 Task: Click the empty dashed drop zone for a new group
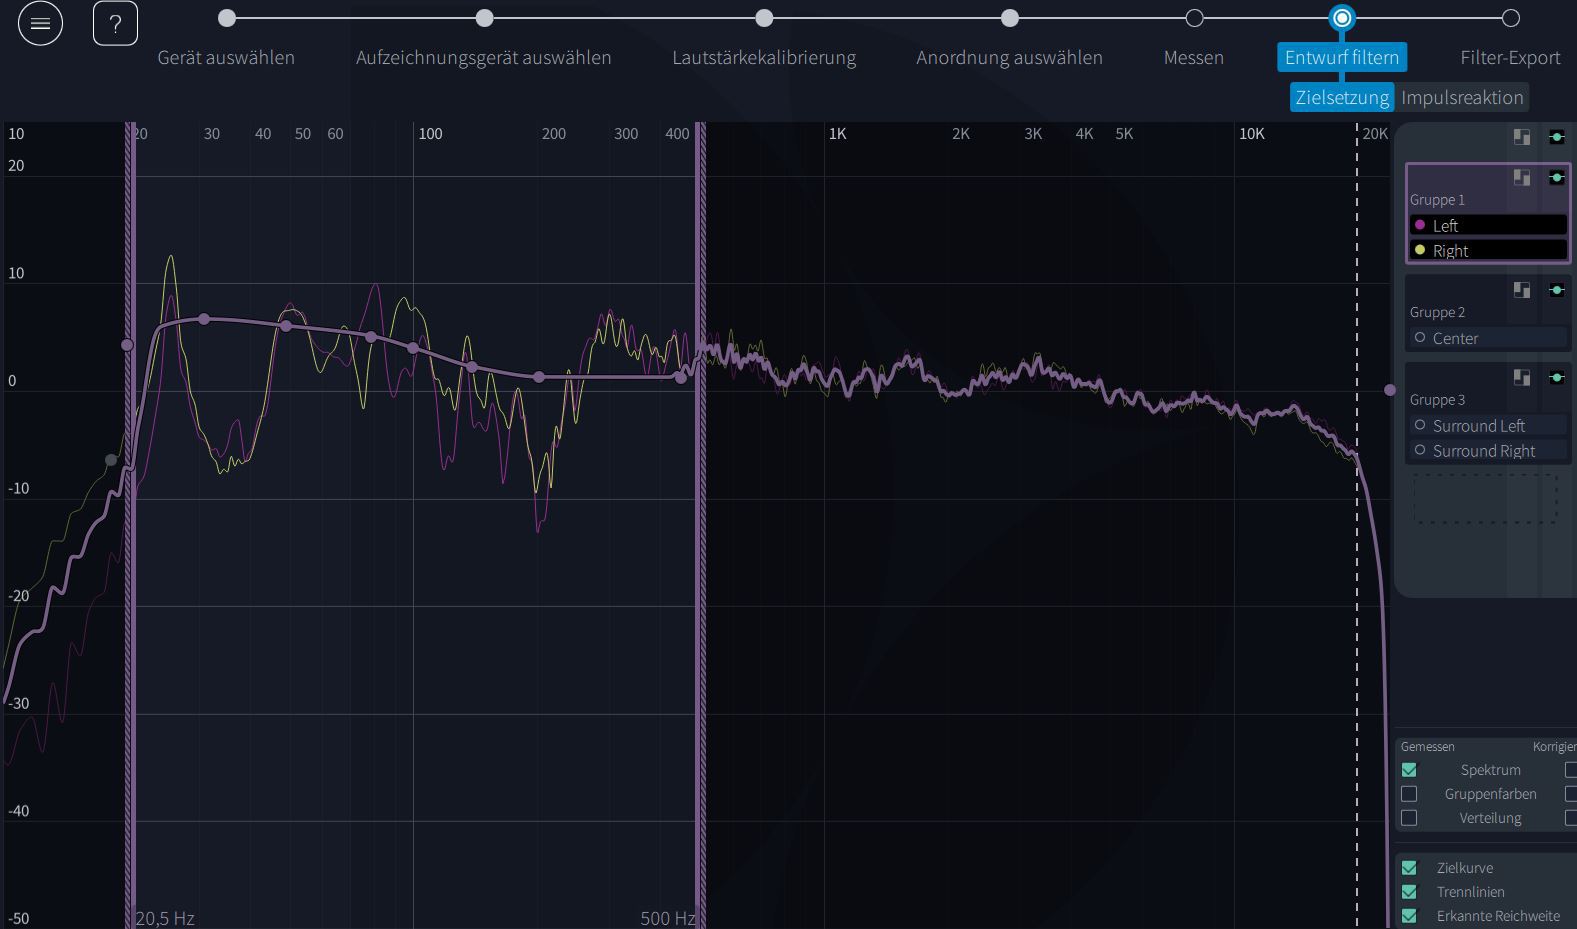pos(1486,498)
